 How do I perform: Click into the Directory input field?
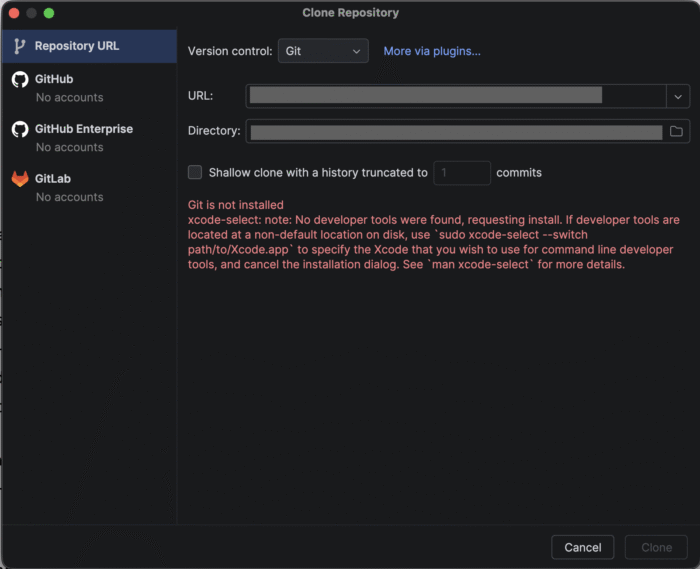click(456, 131)
